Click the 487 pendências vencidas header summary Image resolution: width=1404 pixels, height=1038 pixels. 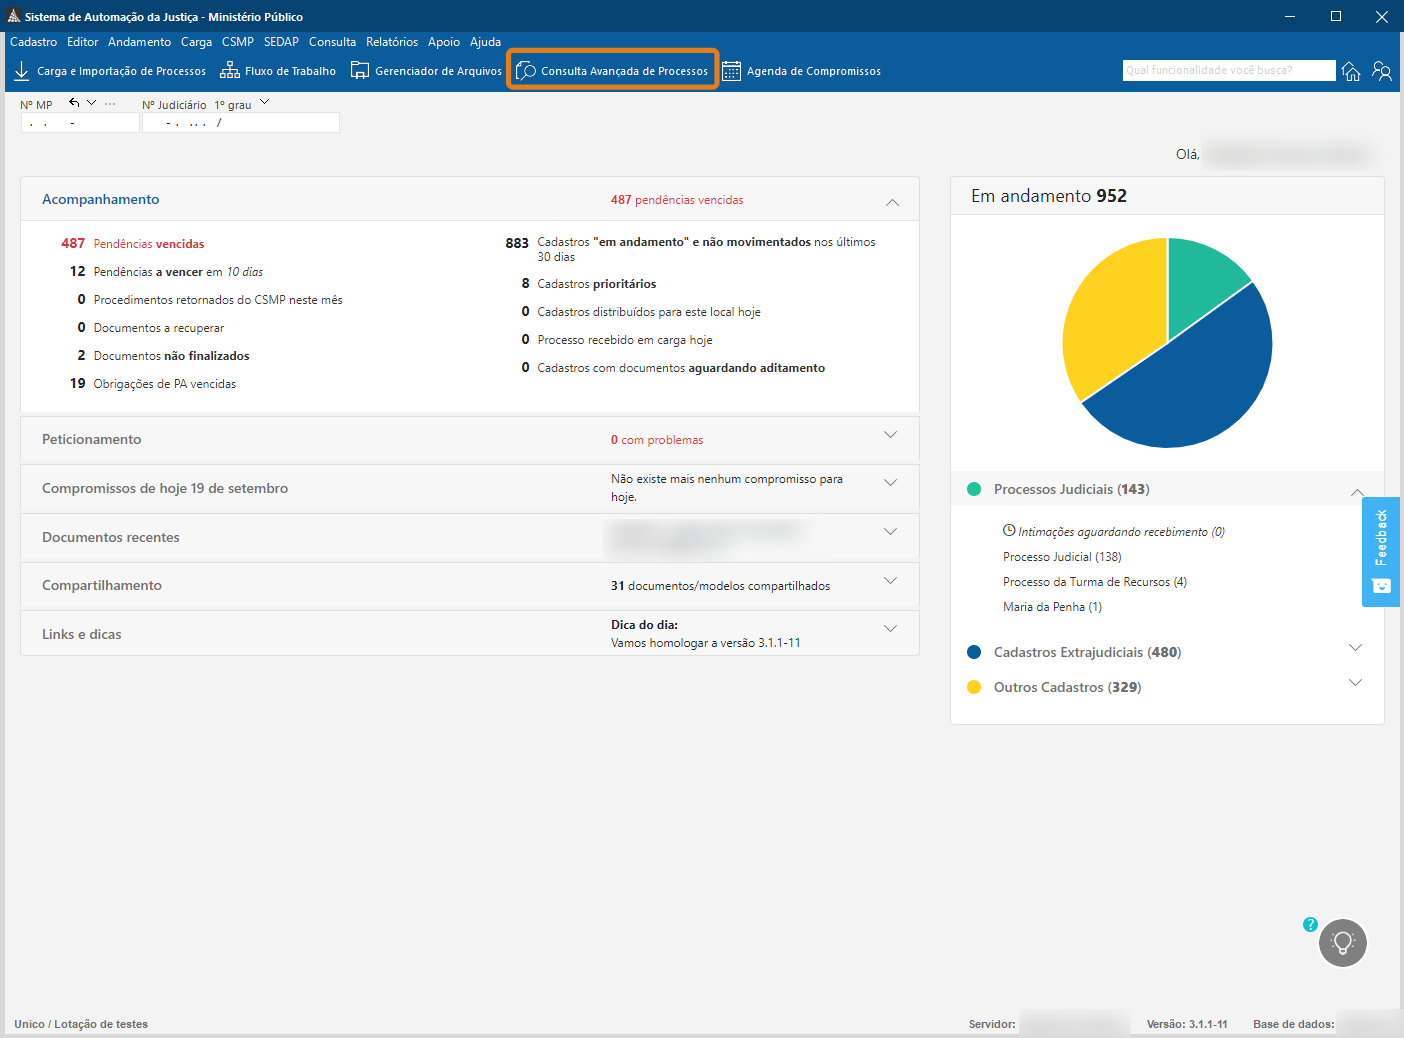tap(677, 200)
